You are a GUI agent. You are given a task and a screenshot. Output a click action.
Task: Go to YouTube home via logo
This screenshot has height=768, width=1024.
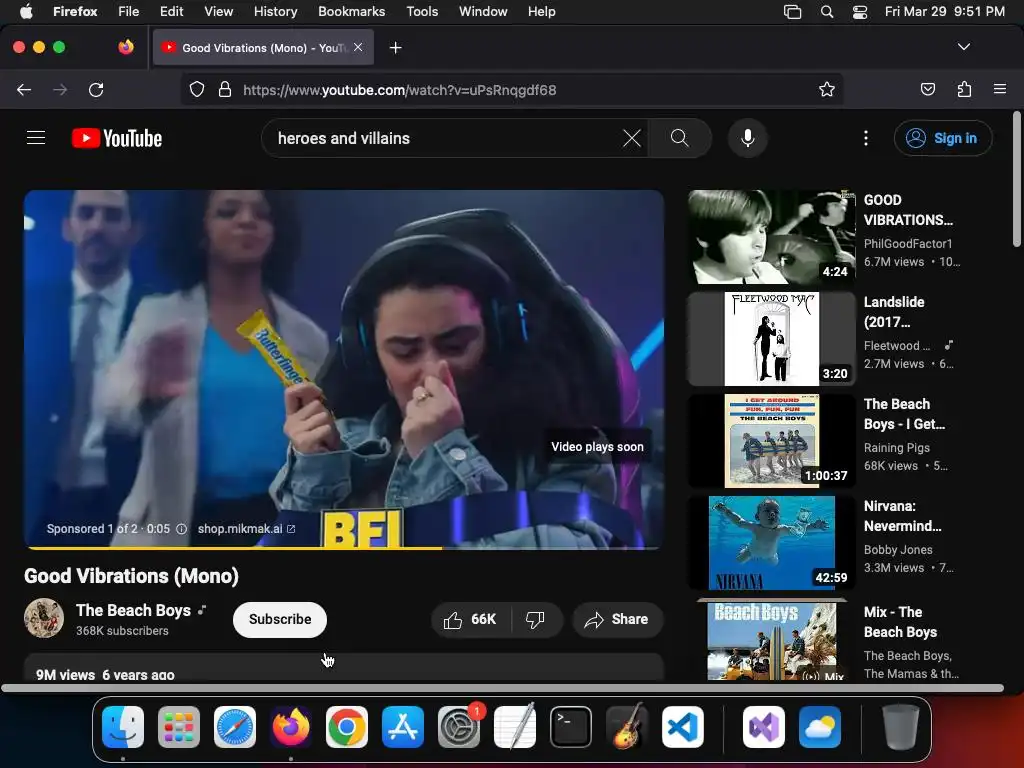tap(117, 138)
